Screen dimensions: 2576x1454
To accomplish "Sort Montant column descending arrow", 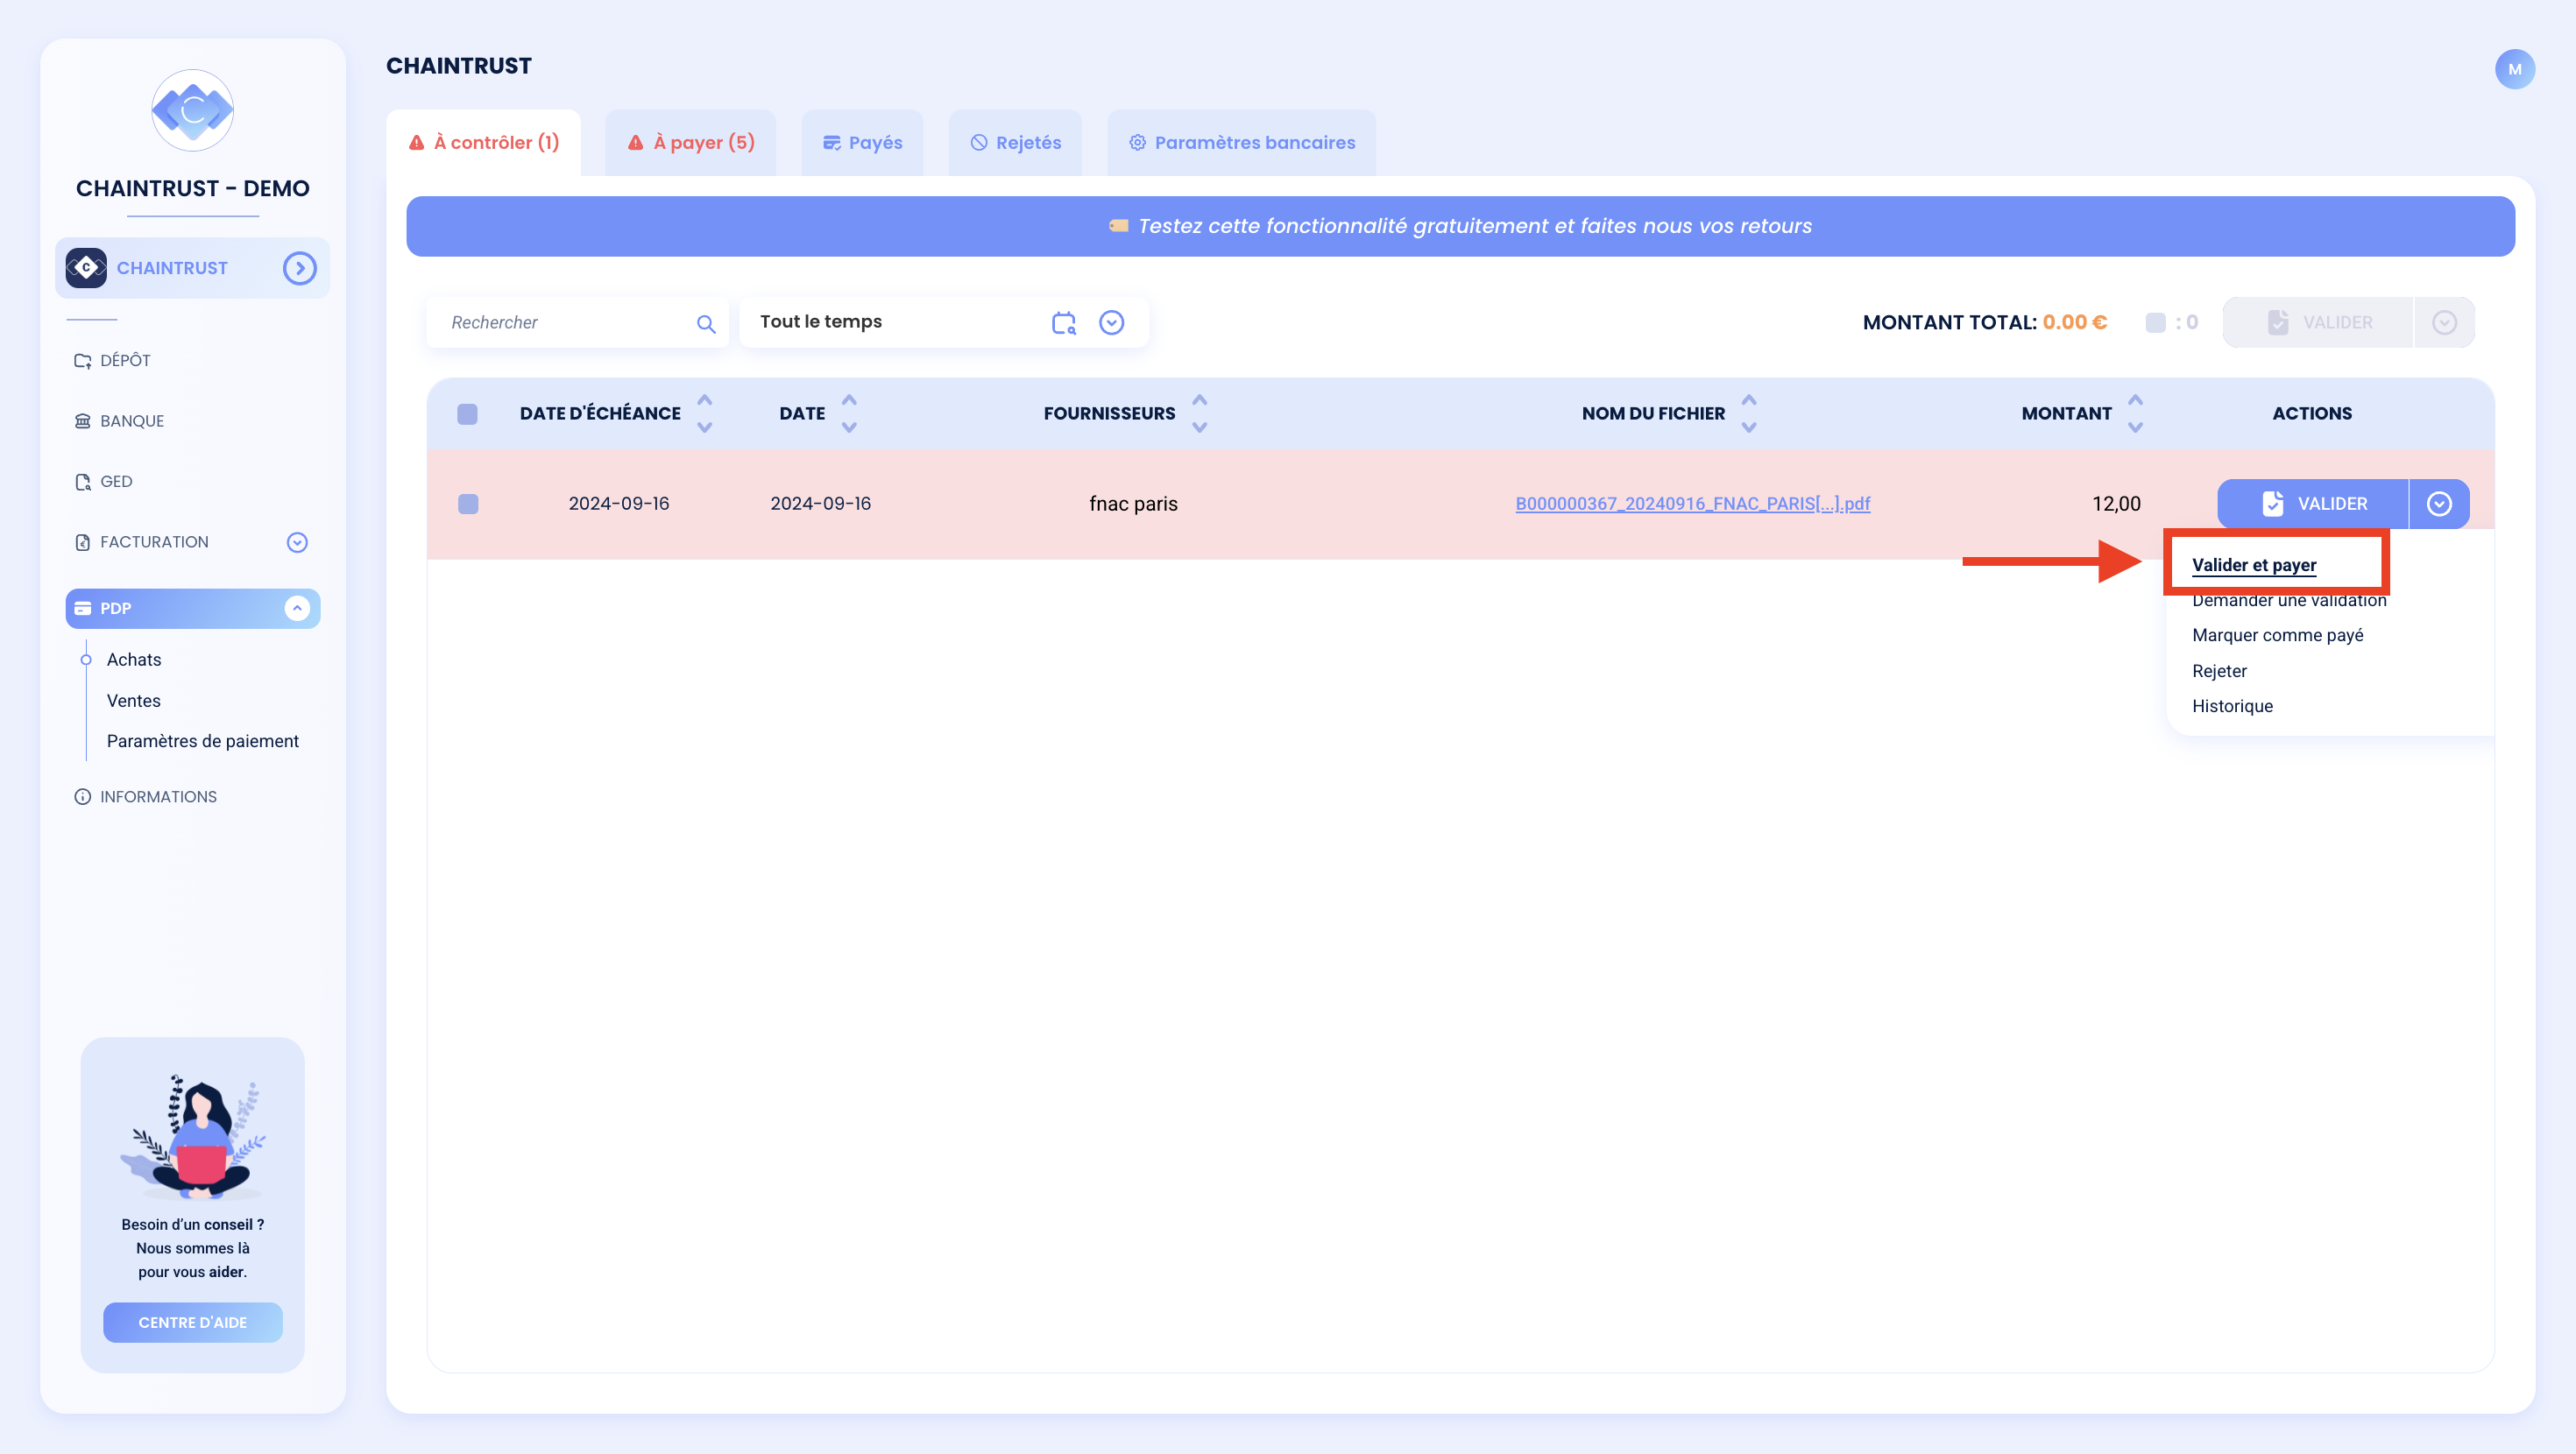I will pyautogui.click(x=2135, y=427).
